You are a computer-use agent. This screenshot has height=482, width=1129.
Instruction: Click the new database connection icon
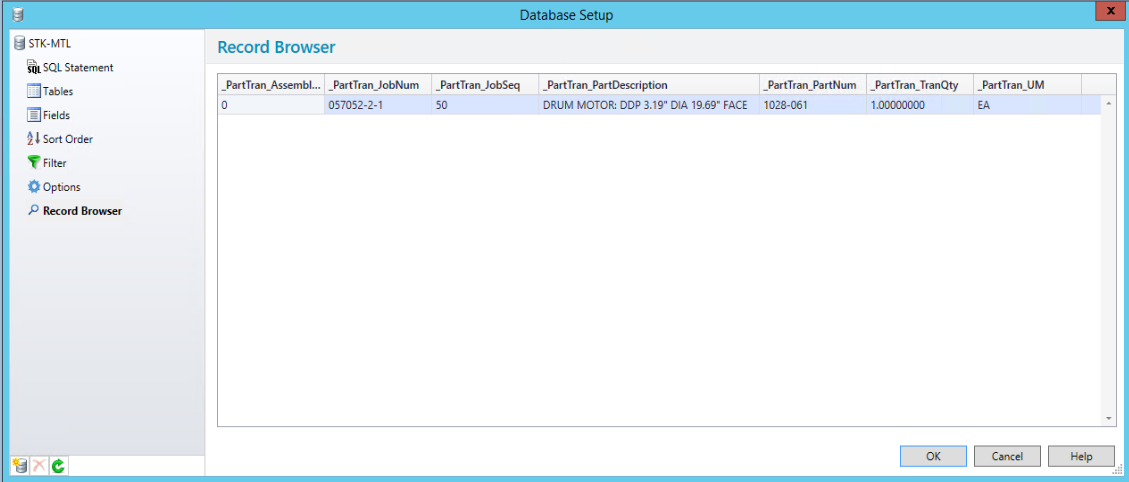[20, 466]
